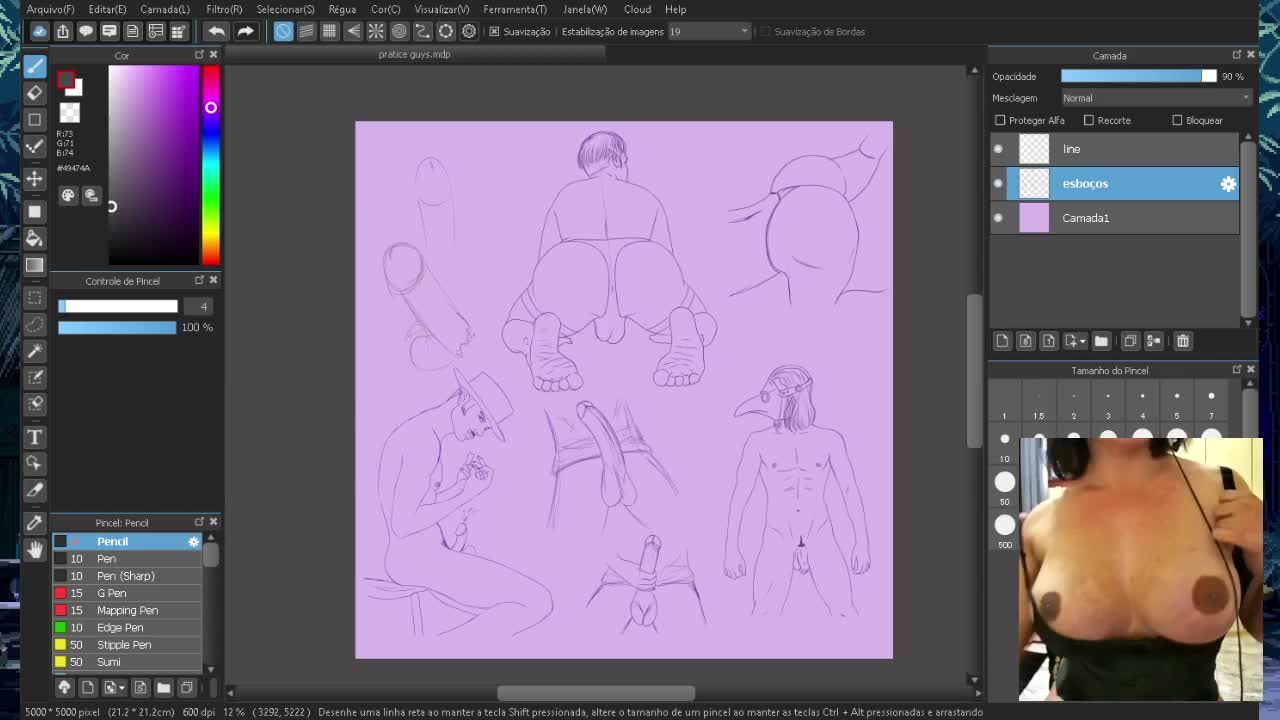The image size is (1280, 720).
Task: Check the Recorte checkbox
Action: [x=1088, y=120]
